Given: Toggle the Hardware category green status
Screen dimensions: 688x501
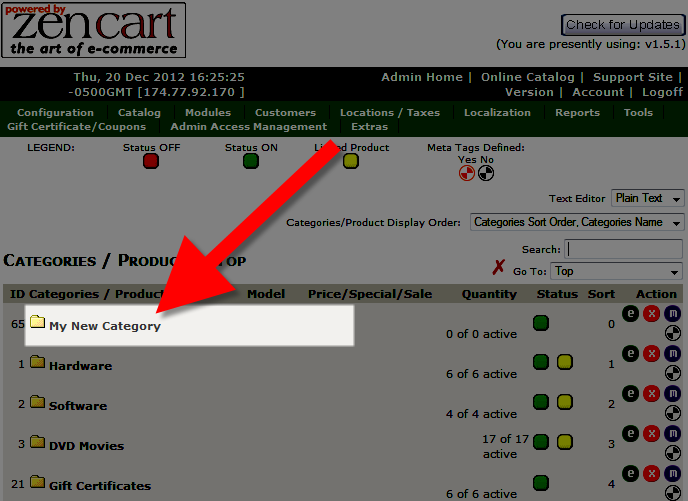Looking at the screenshot, I should coord(541,362).
